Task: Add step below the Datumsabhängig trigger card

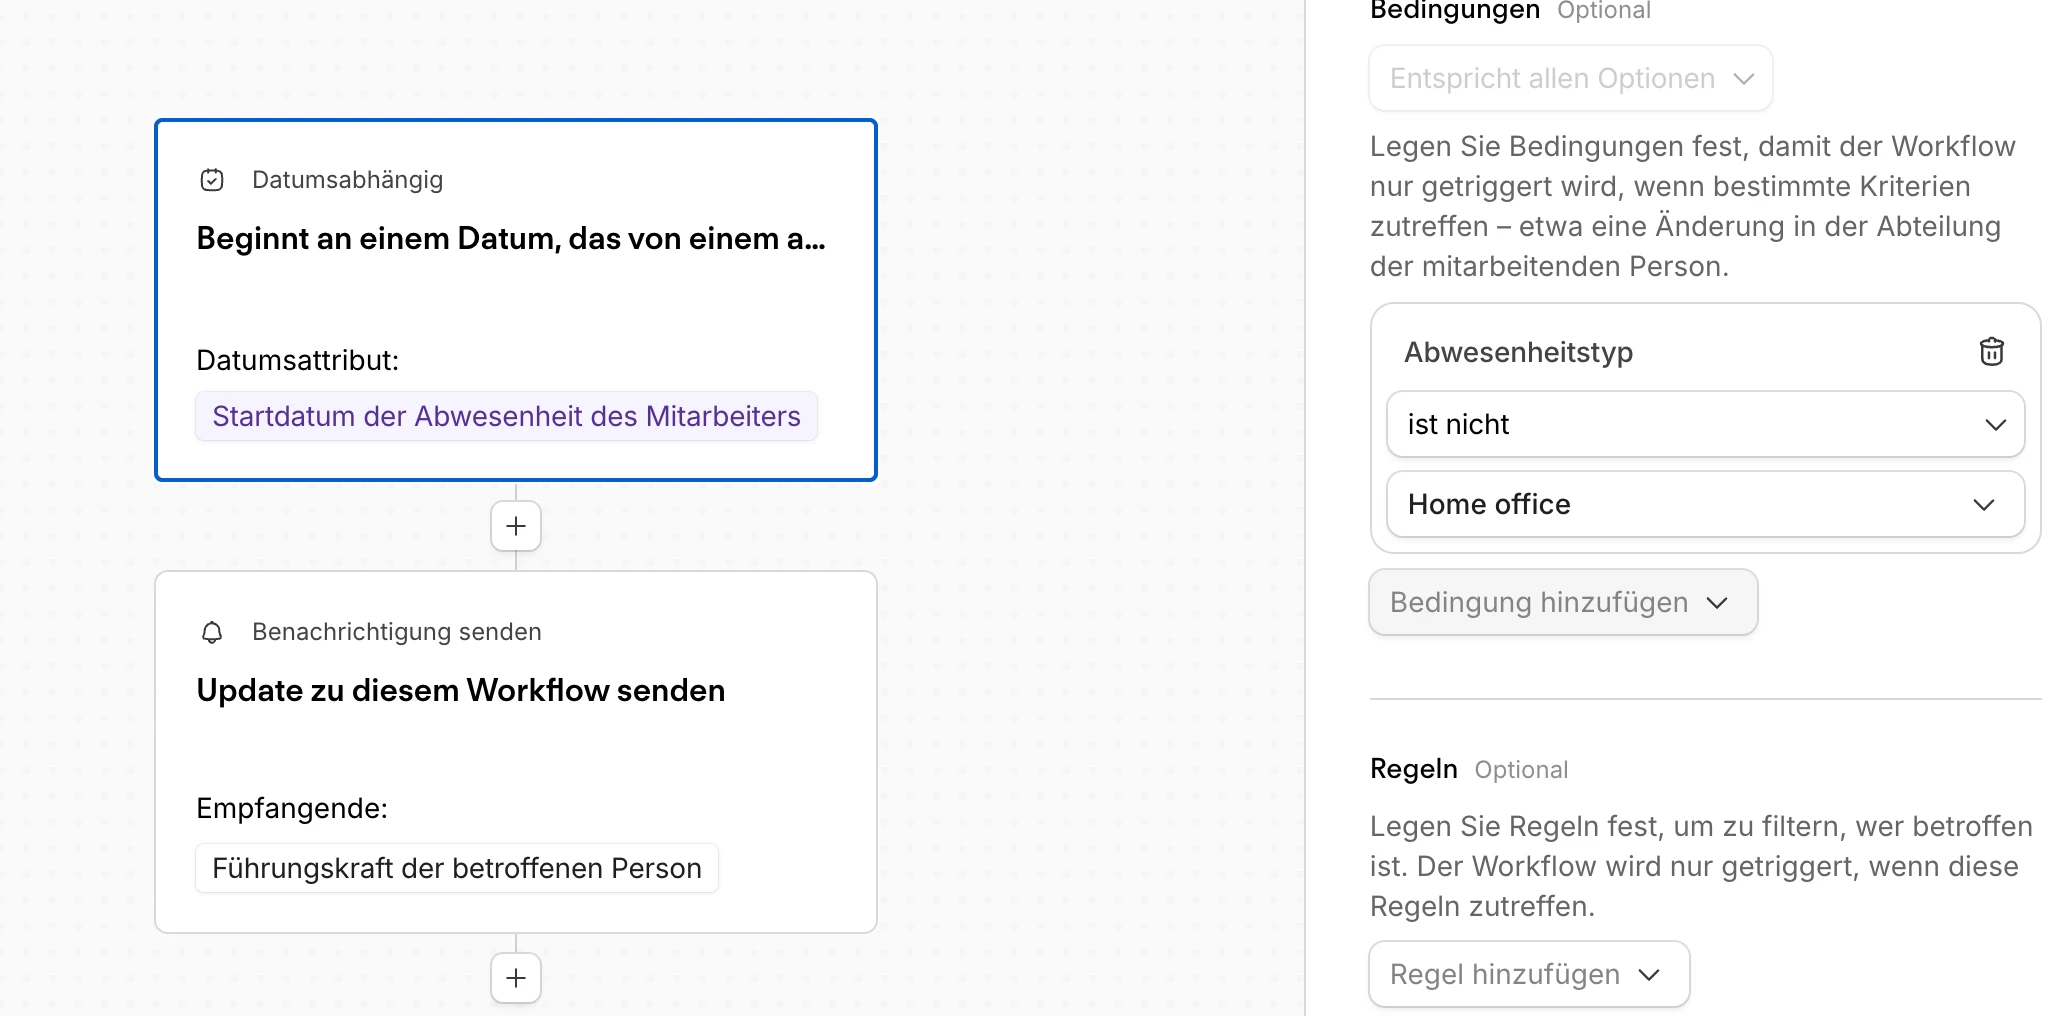Action: tap(516, 526)
